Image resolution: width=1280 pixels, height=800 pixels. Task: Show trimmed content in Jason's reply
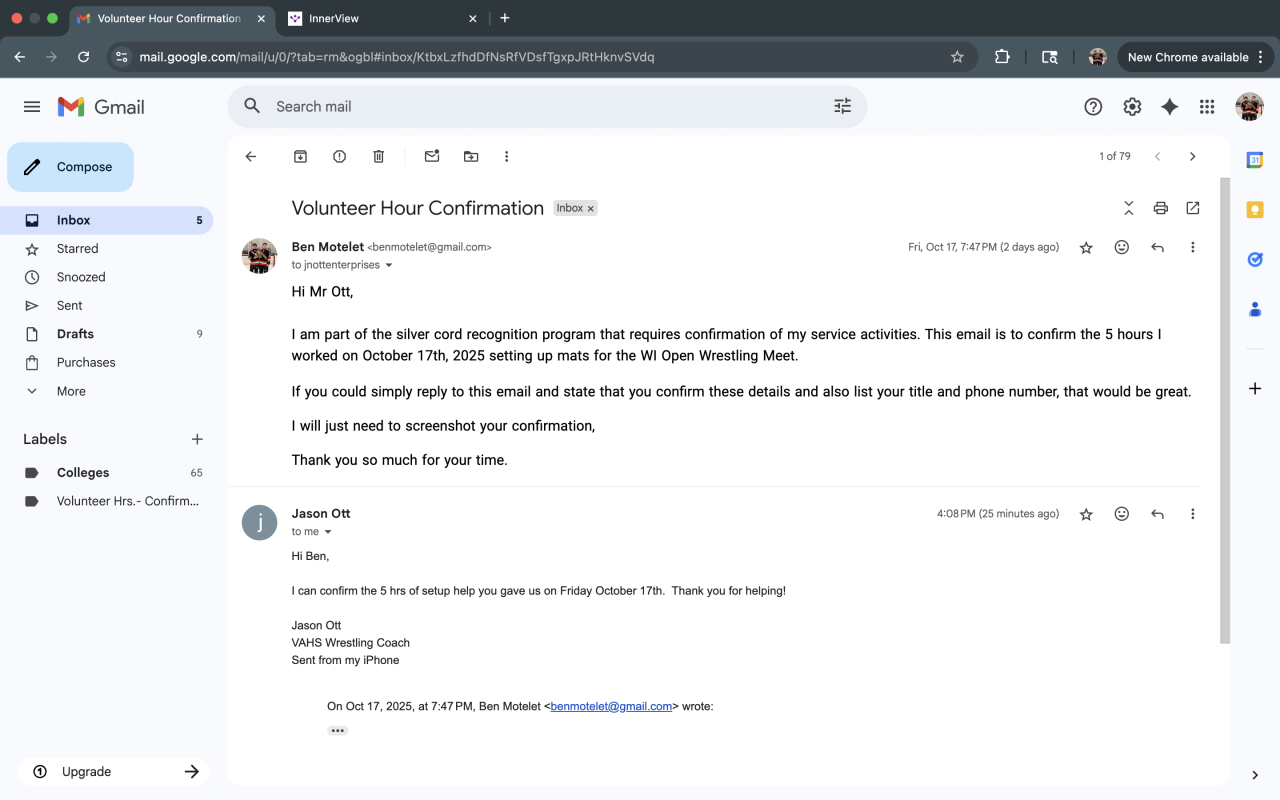click(337, 731)
